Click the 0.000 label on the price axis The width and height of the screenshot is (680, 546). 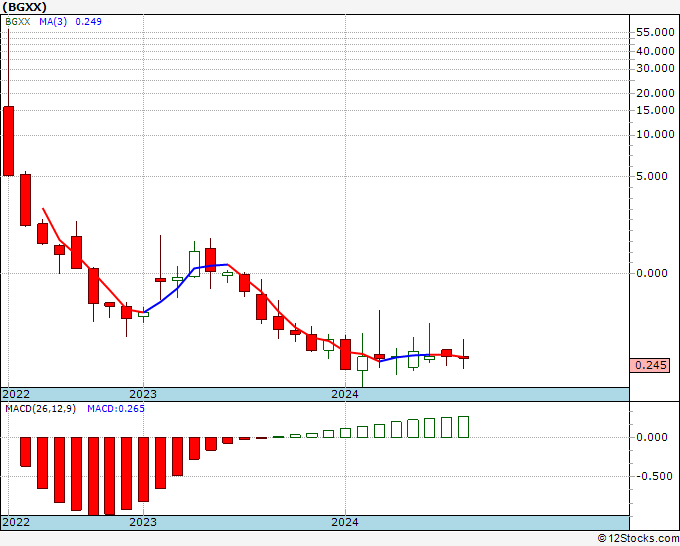tap(652, 273)
